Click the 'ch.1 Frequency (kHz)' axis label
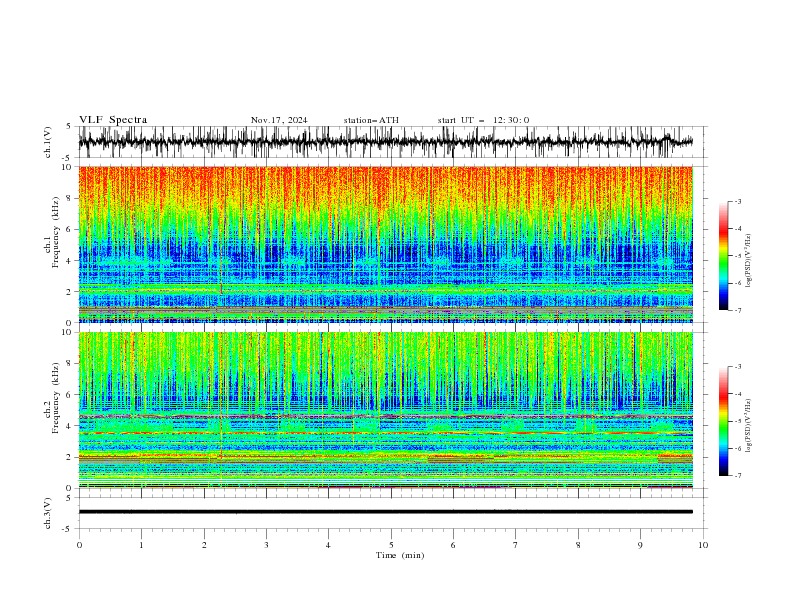This screenshot has width=792, height=612. pyautogui.click(x=52, y=231)
